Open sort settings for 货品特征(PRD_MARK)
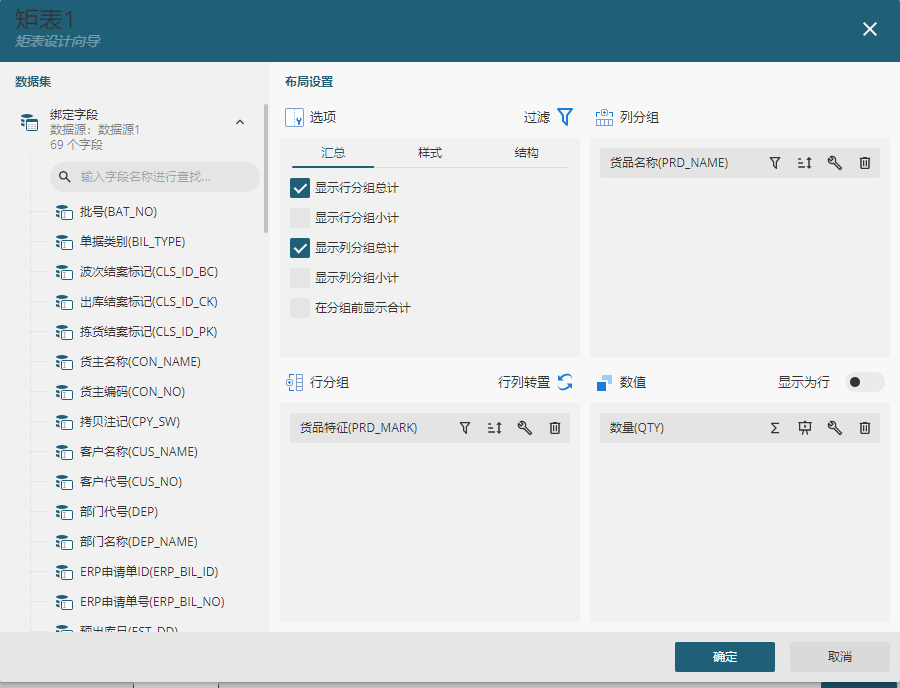 tap(495, 428)
